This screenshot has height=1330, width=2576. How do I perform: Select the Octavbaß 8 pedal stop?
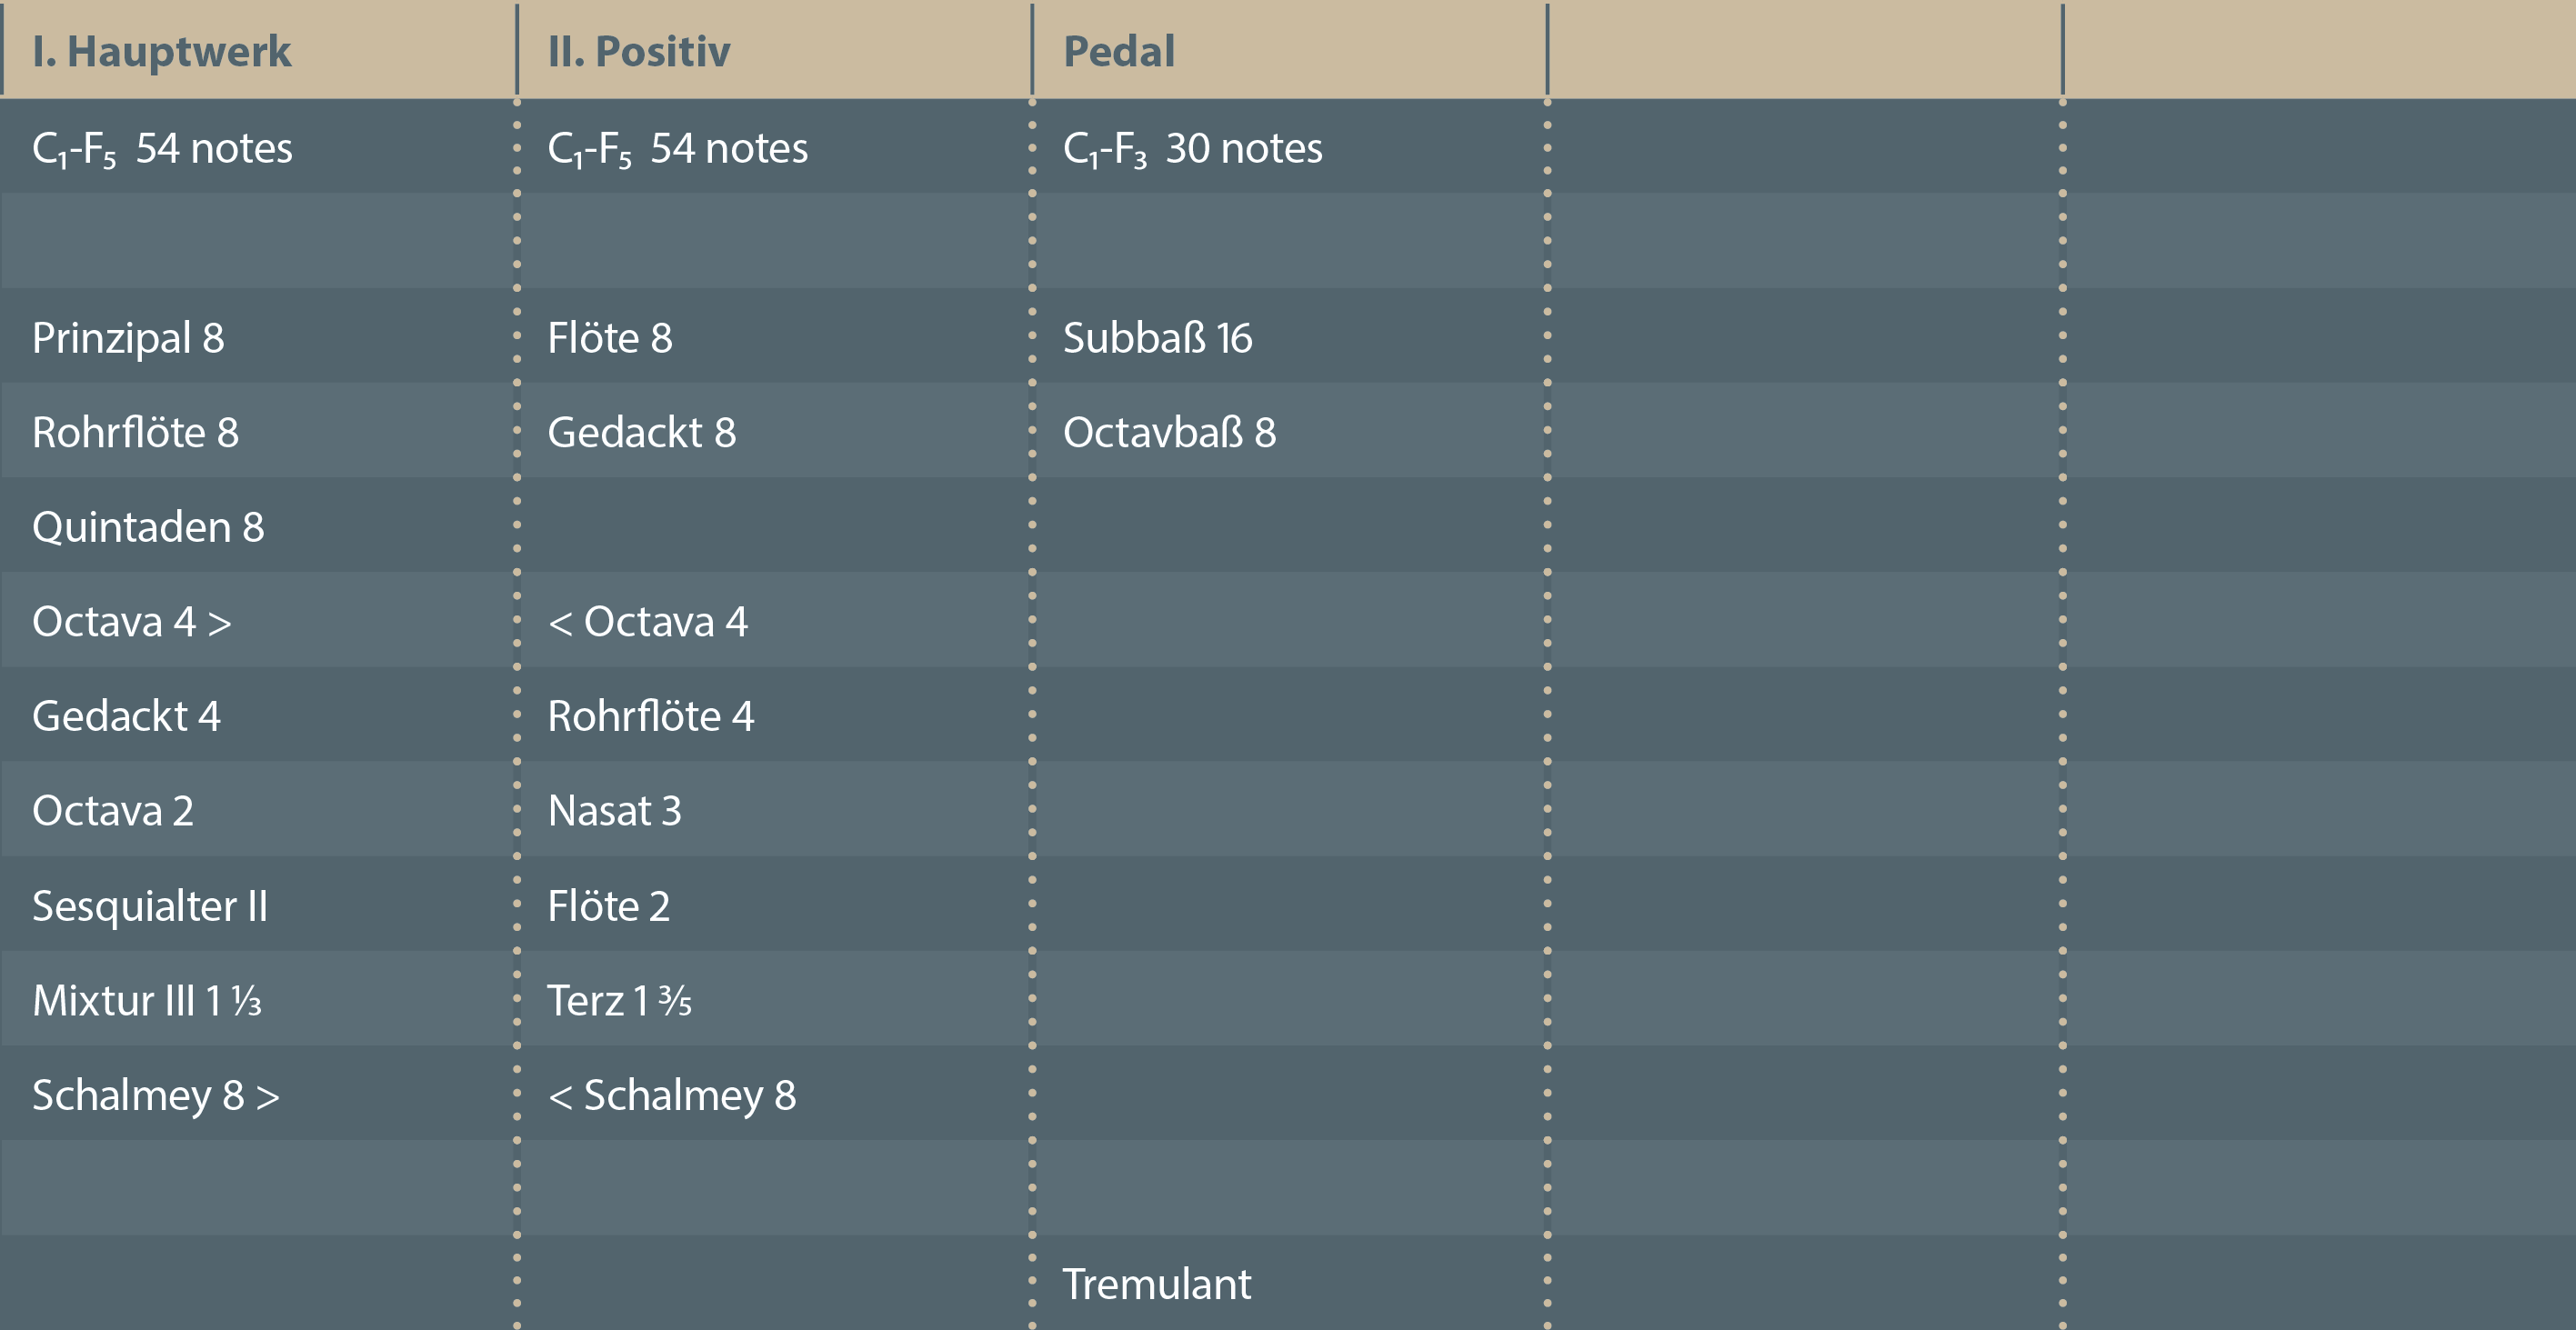1169,433
